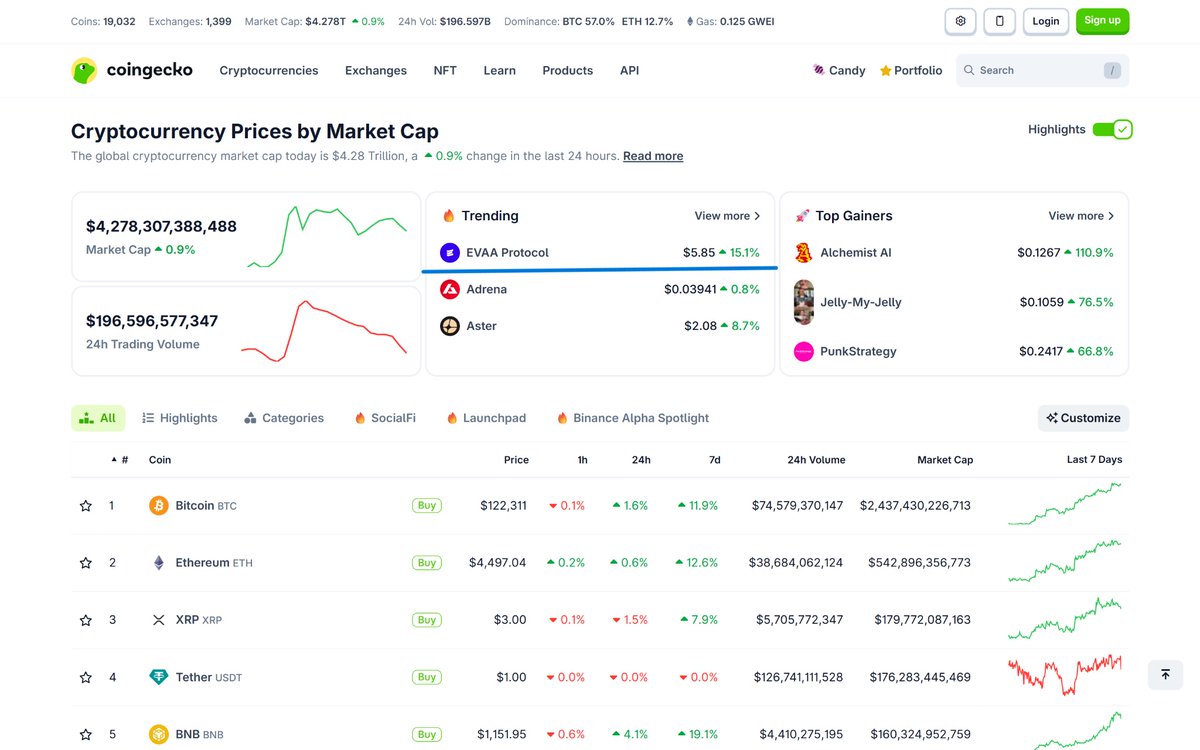Open Learn menu
The height and width of the screenshot is (750, 1200).
pyautogui.click(x=499, y=70)
